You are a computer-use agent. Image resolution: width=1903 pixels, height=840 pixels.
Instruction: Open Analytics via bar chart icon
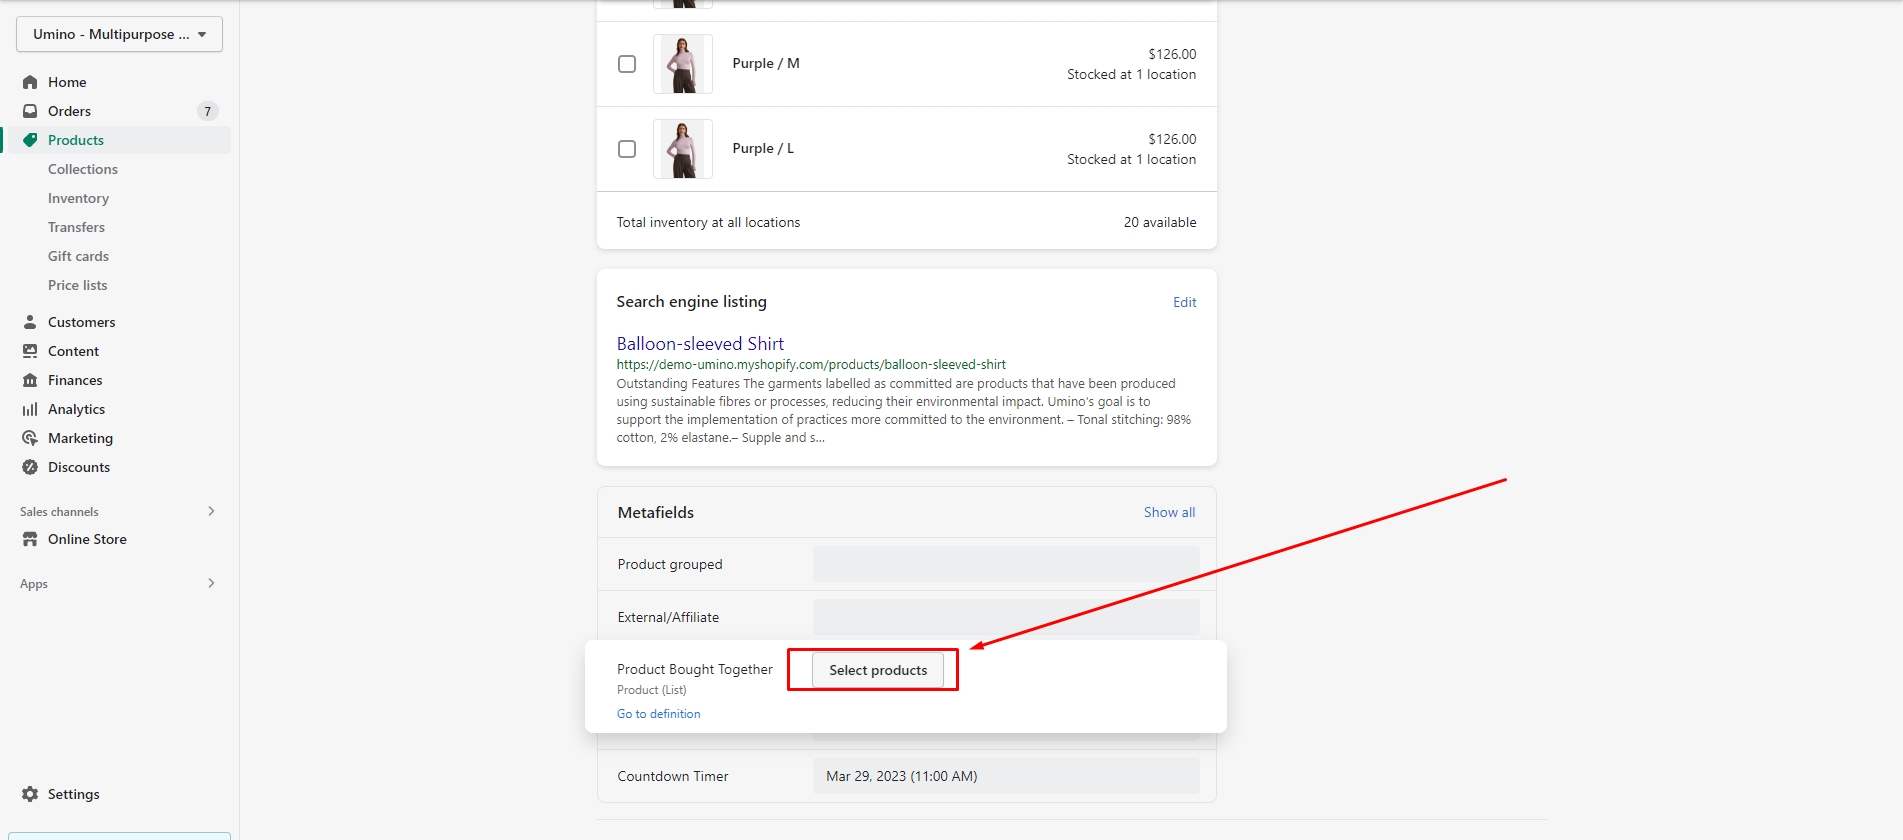click(x=30, y=409)
